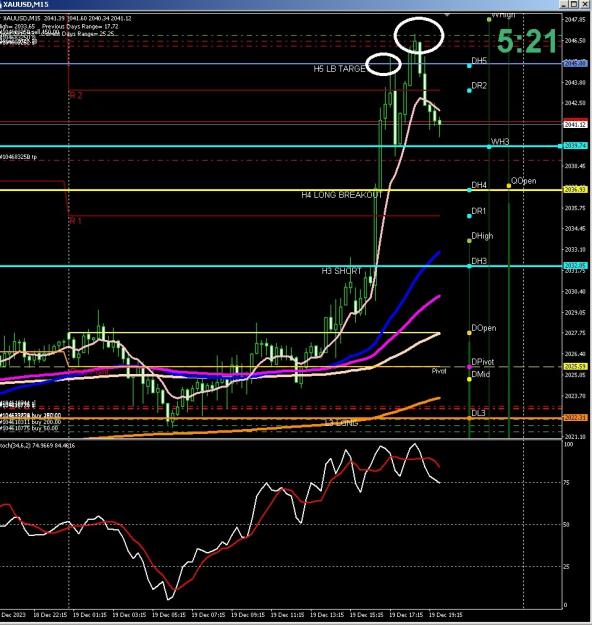This screenshot has height=625, width=592.
Task: Click the cyan price tag 2039.74
Action: point(575,146)
